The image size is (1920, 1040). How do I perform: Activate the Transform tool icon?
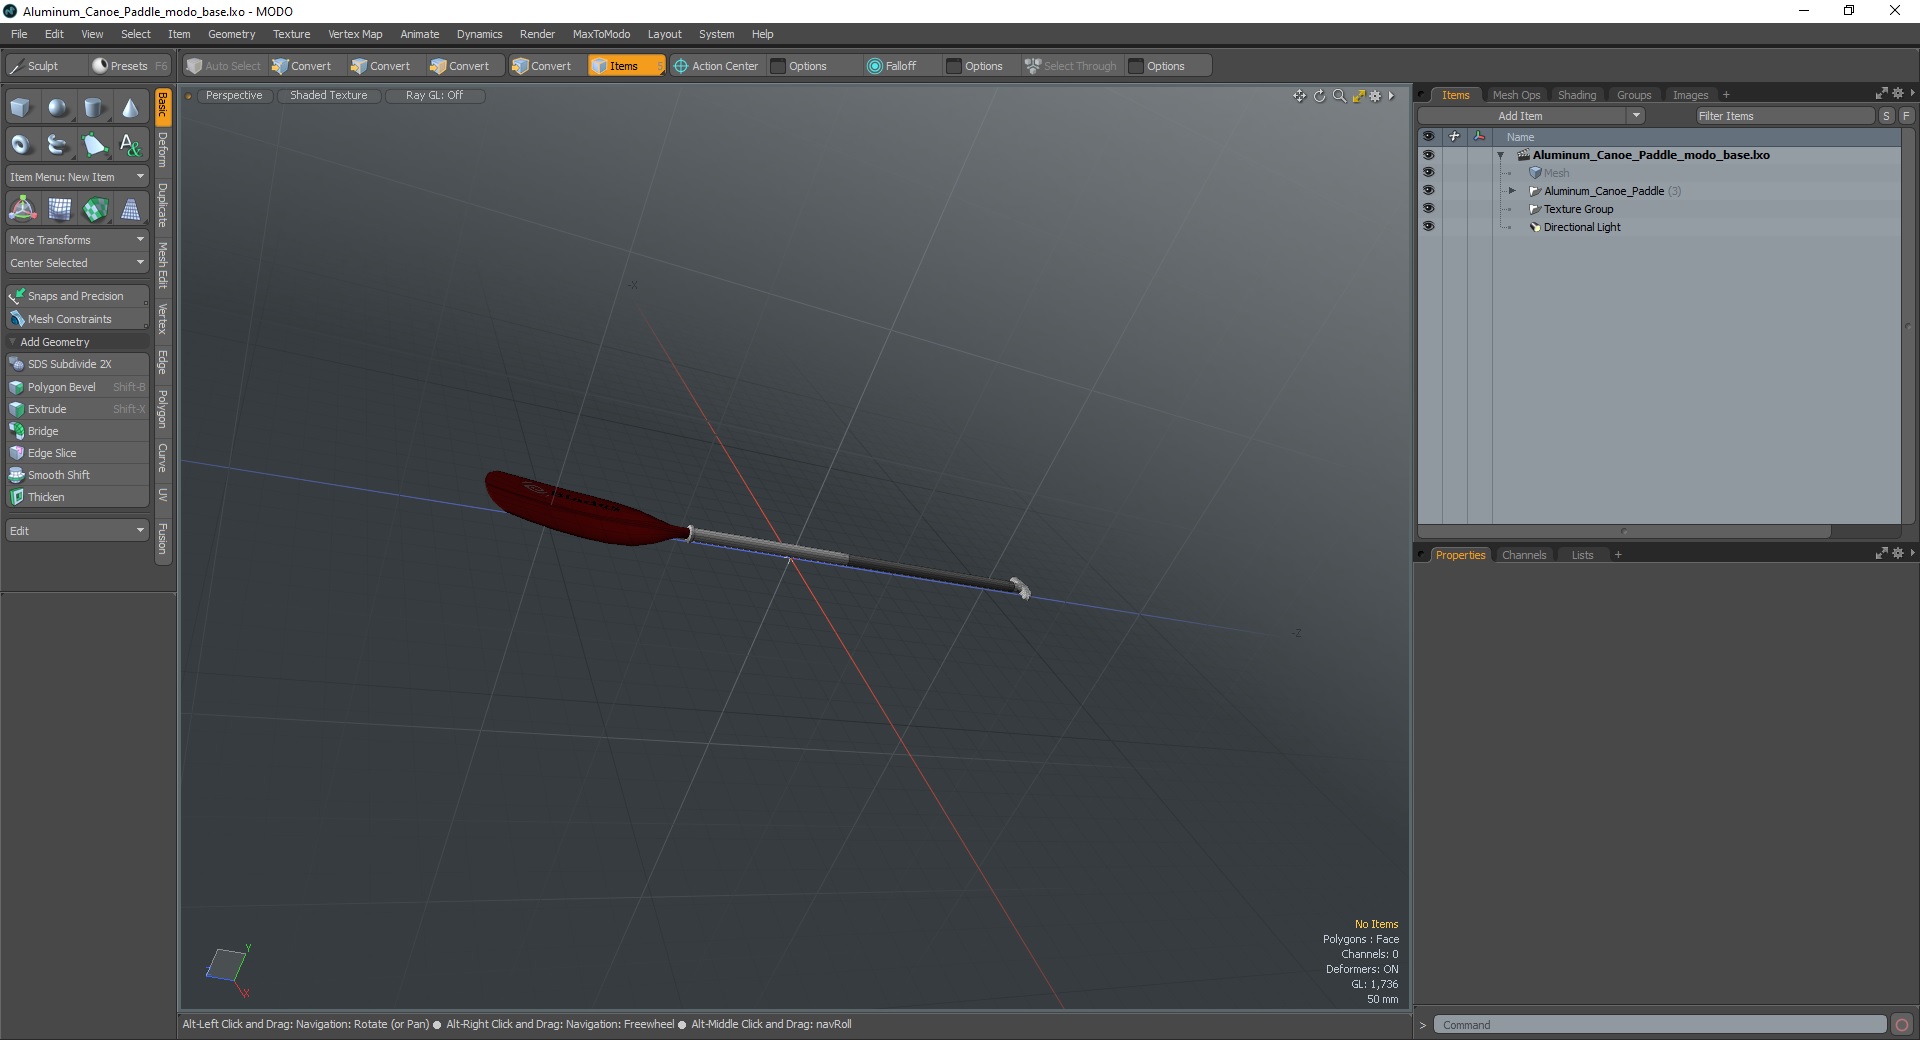coord(22,209)
